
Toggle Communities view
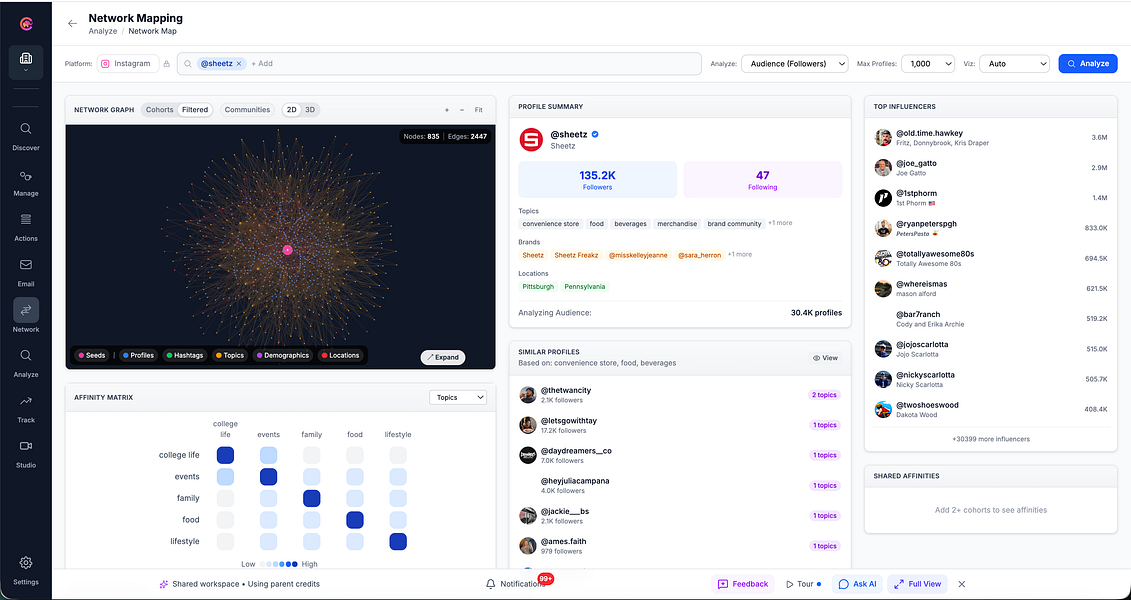[247, 110]
